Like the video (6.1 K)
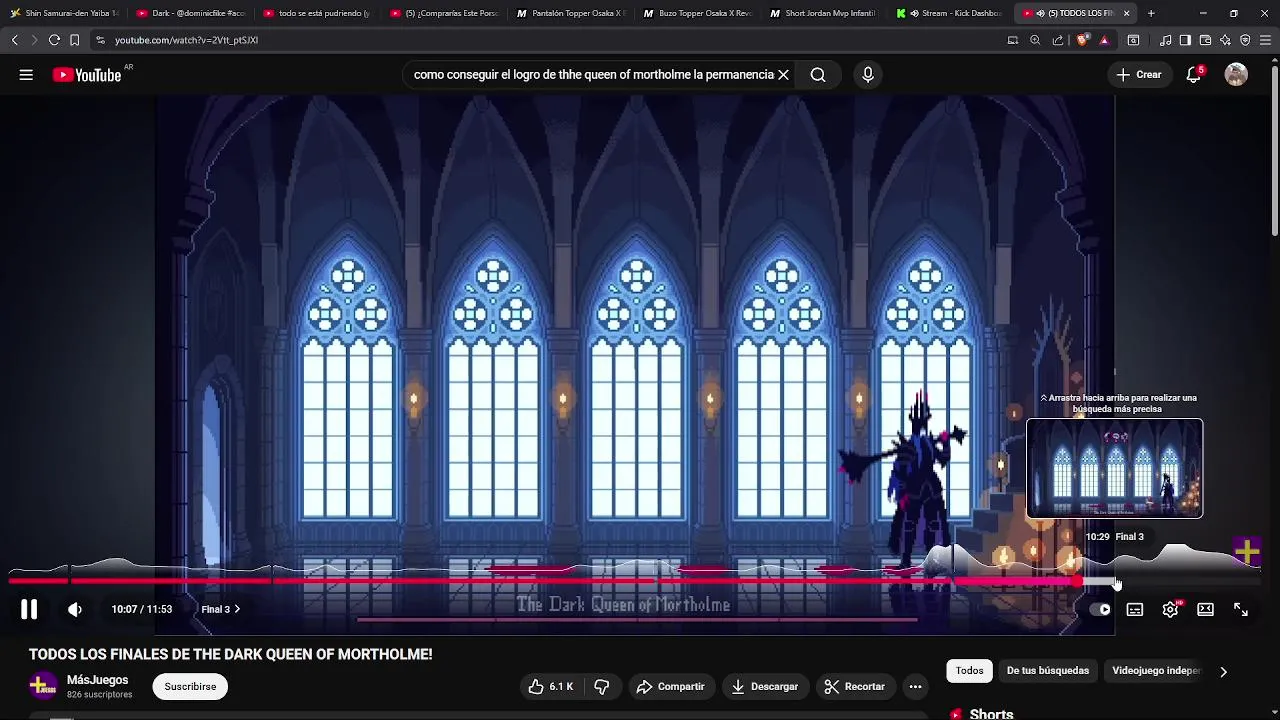The image size is (1280, 720). pyautogui.click(x=551, y=686)
